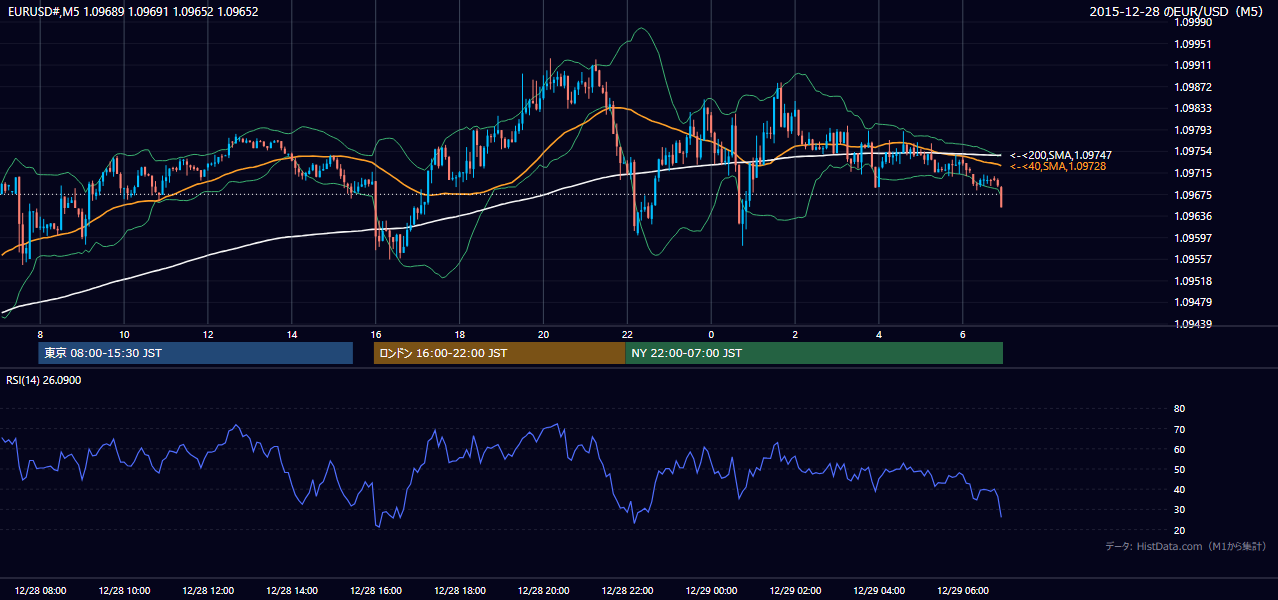1278x600 pixels.
Task: Click hour tick 10 under price chart
Action: [x=124, y=334]
